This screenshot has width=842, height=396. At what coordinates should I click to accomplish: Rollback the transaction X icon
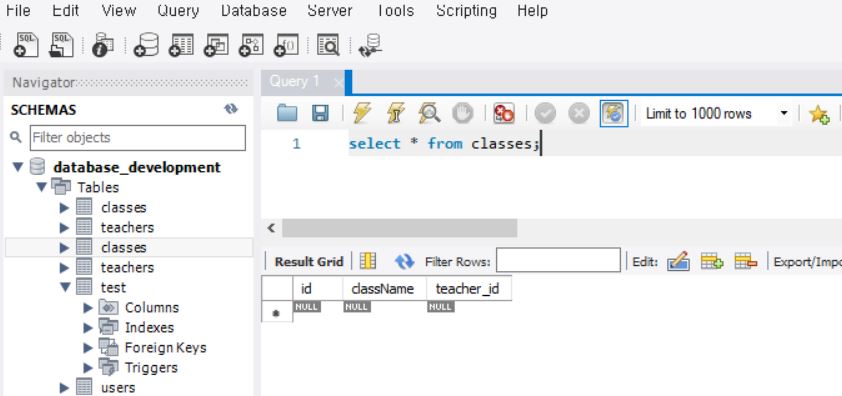tap(579, 113)
